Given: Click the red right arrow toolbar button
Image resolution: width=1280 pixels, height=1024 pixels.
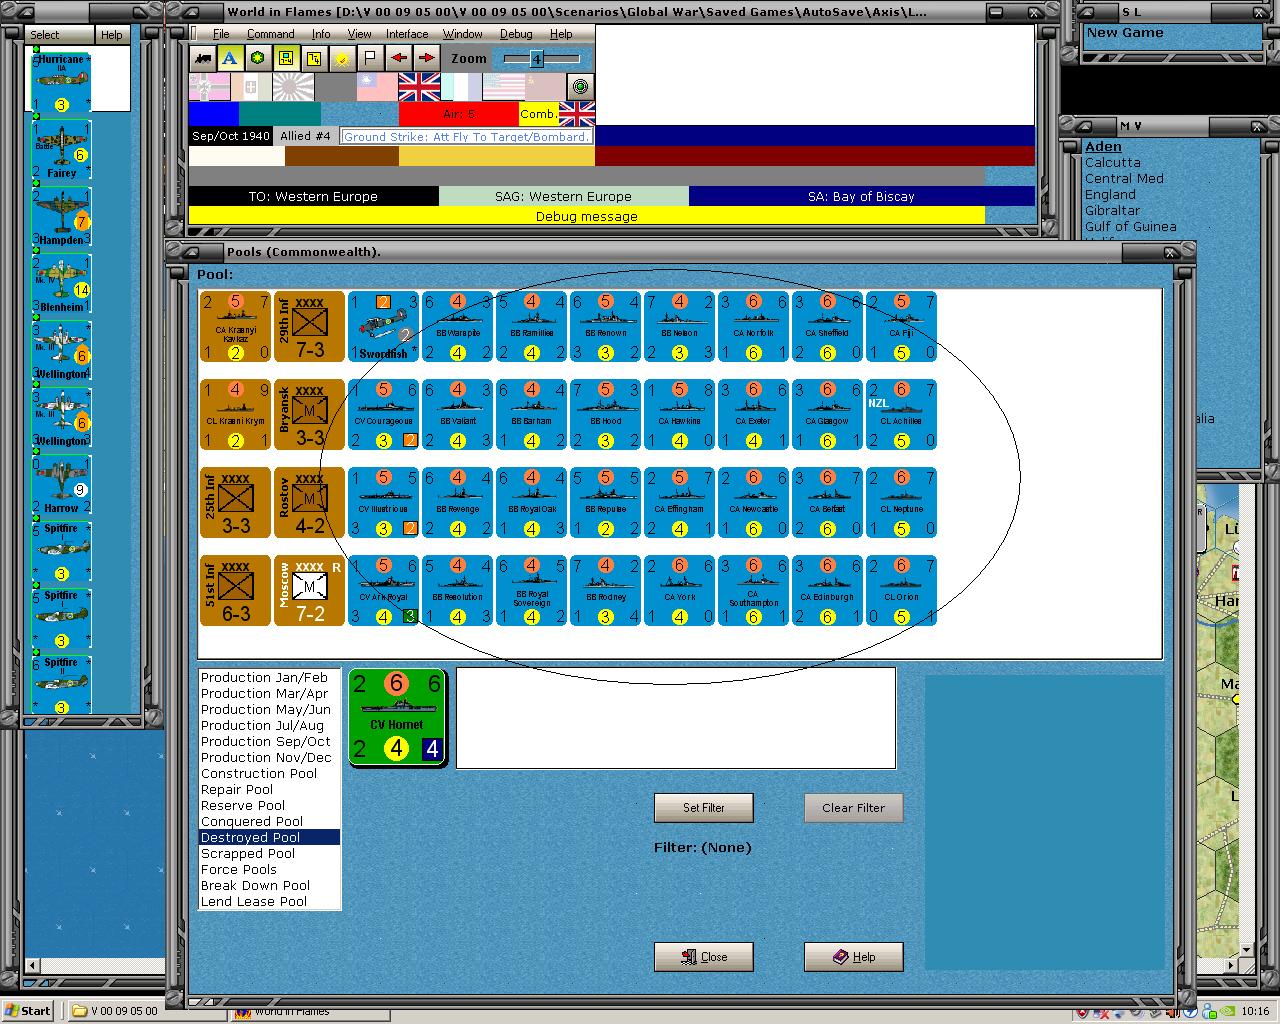Looking at the screenshot, I should click(427, 58).
